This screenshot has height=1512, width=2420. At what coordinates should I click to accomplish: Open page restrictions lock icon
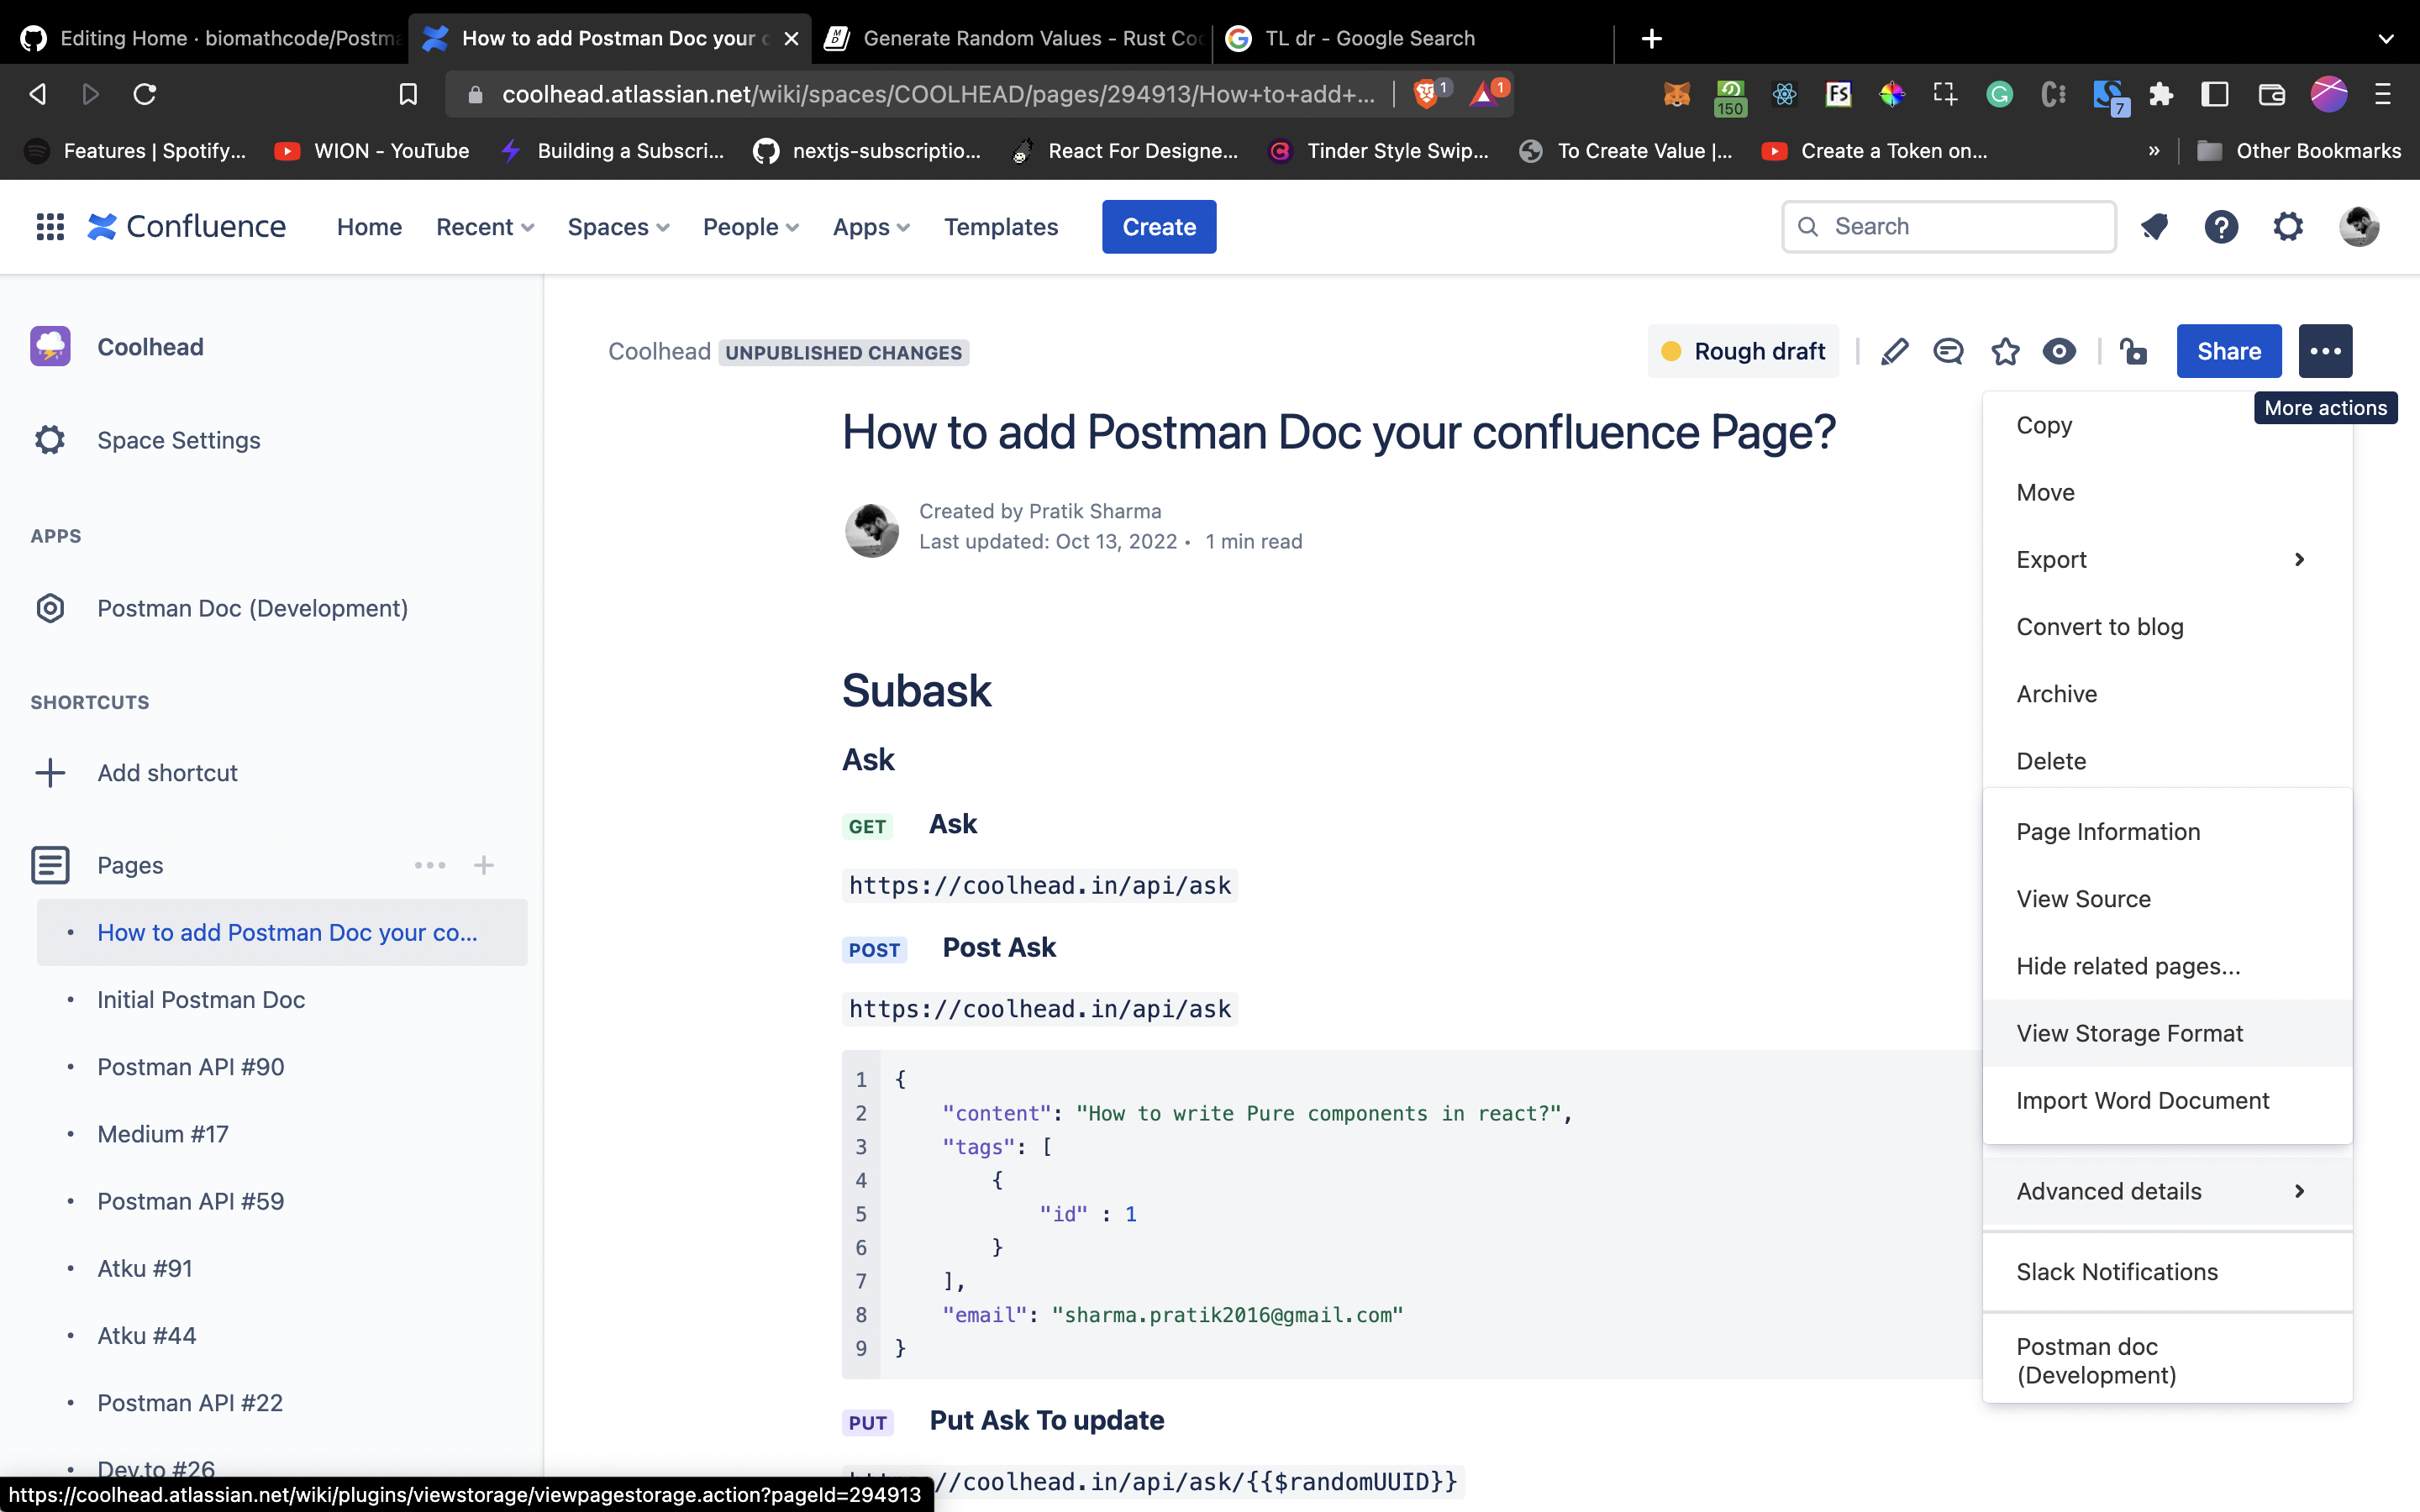tap(2133, 351)
